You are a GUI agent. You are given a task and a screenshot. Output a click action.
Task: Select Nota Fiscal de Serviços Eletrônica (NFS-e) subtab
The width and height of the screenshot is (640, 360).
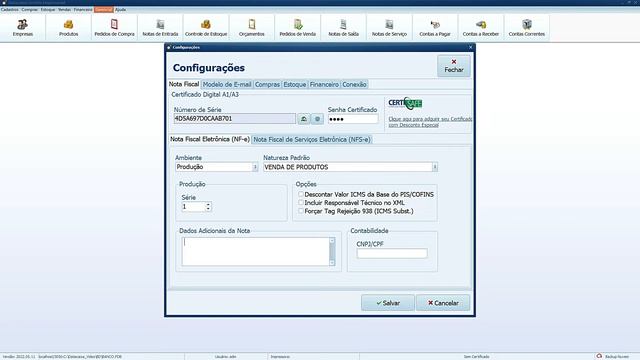pyautogui.click(x=312, y=140)
